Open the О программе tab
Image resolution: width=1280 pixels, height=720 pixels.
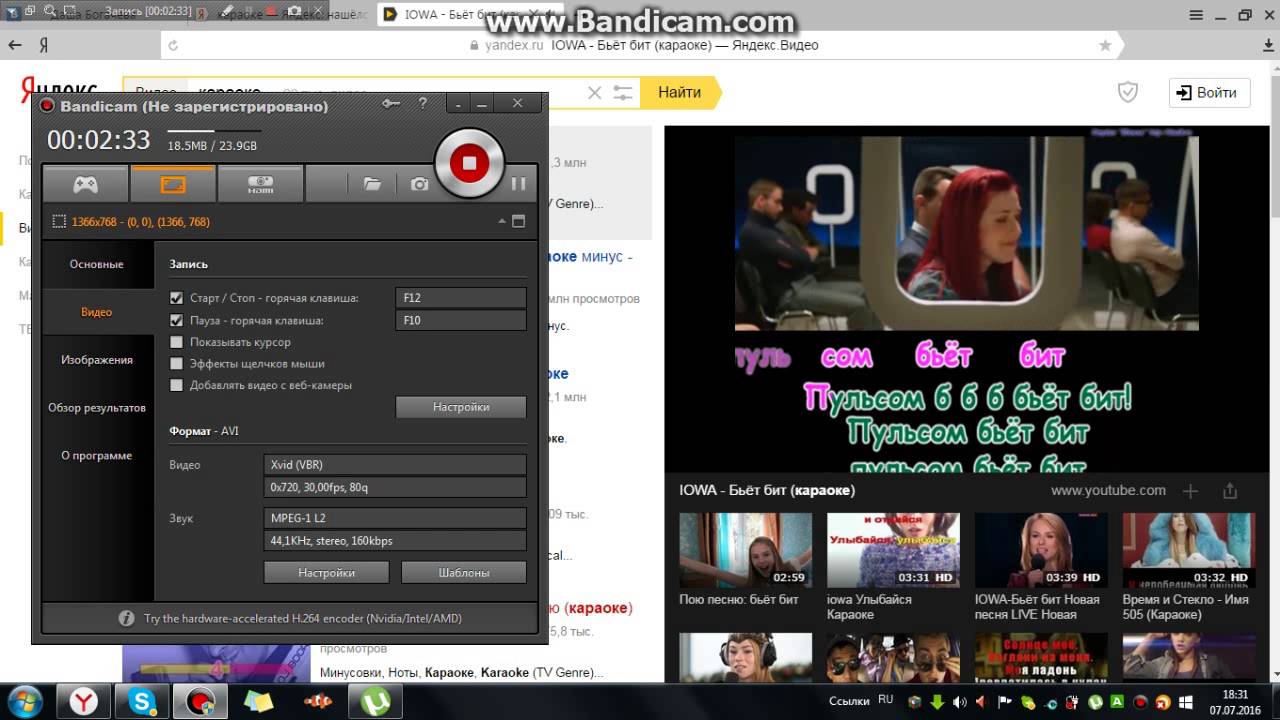click(x=97, y=456)
